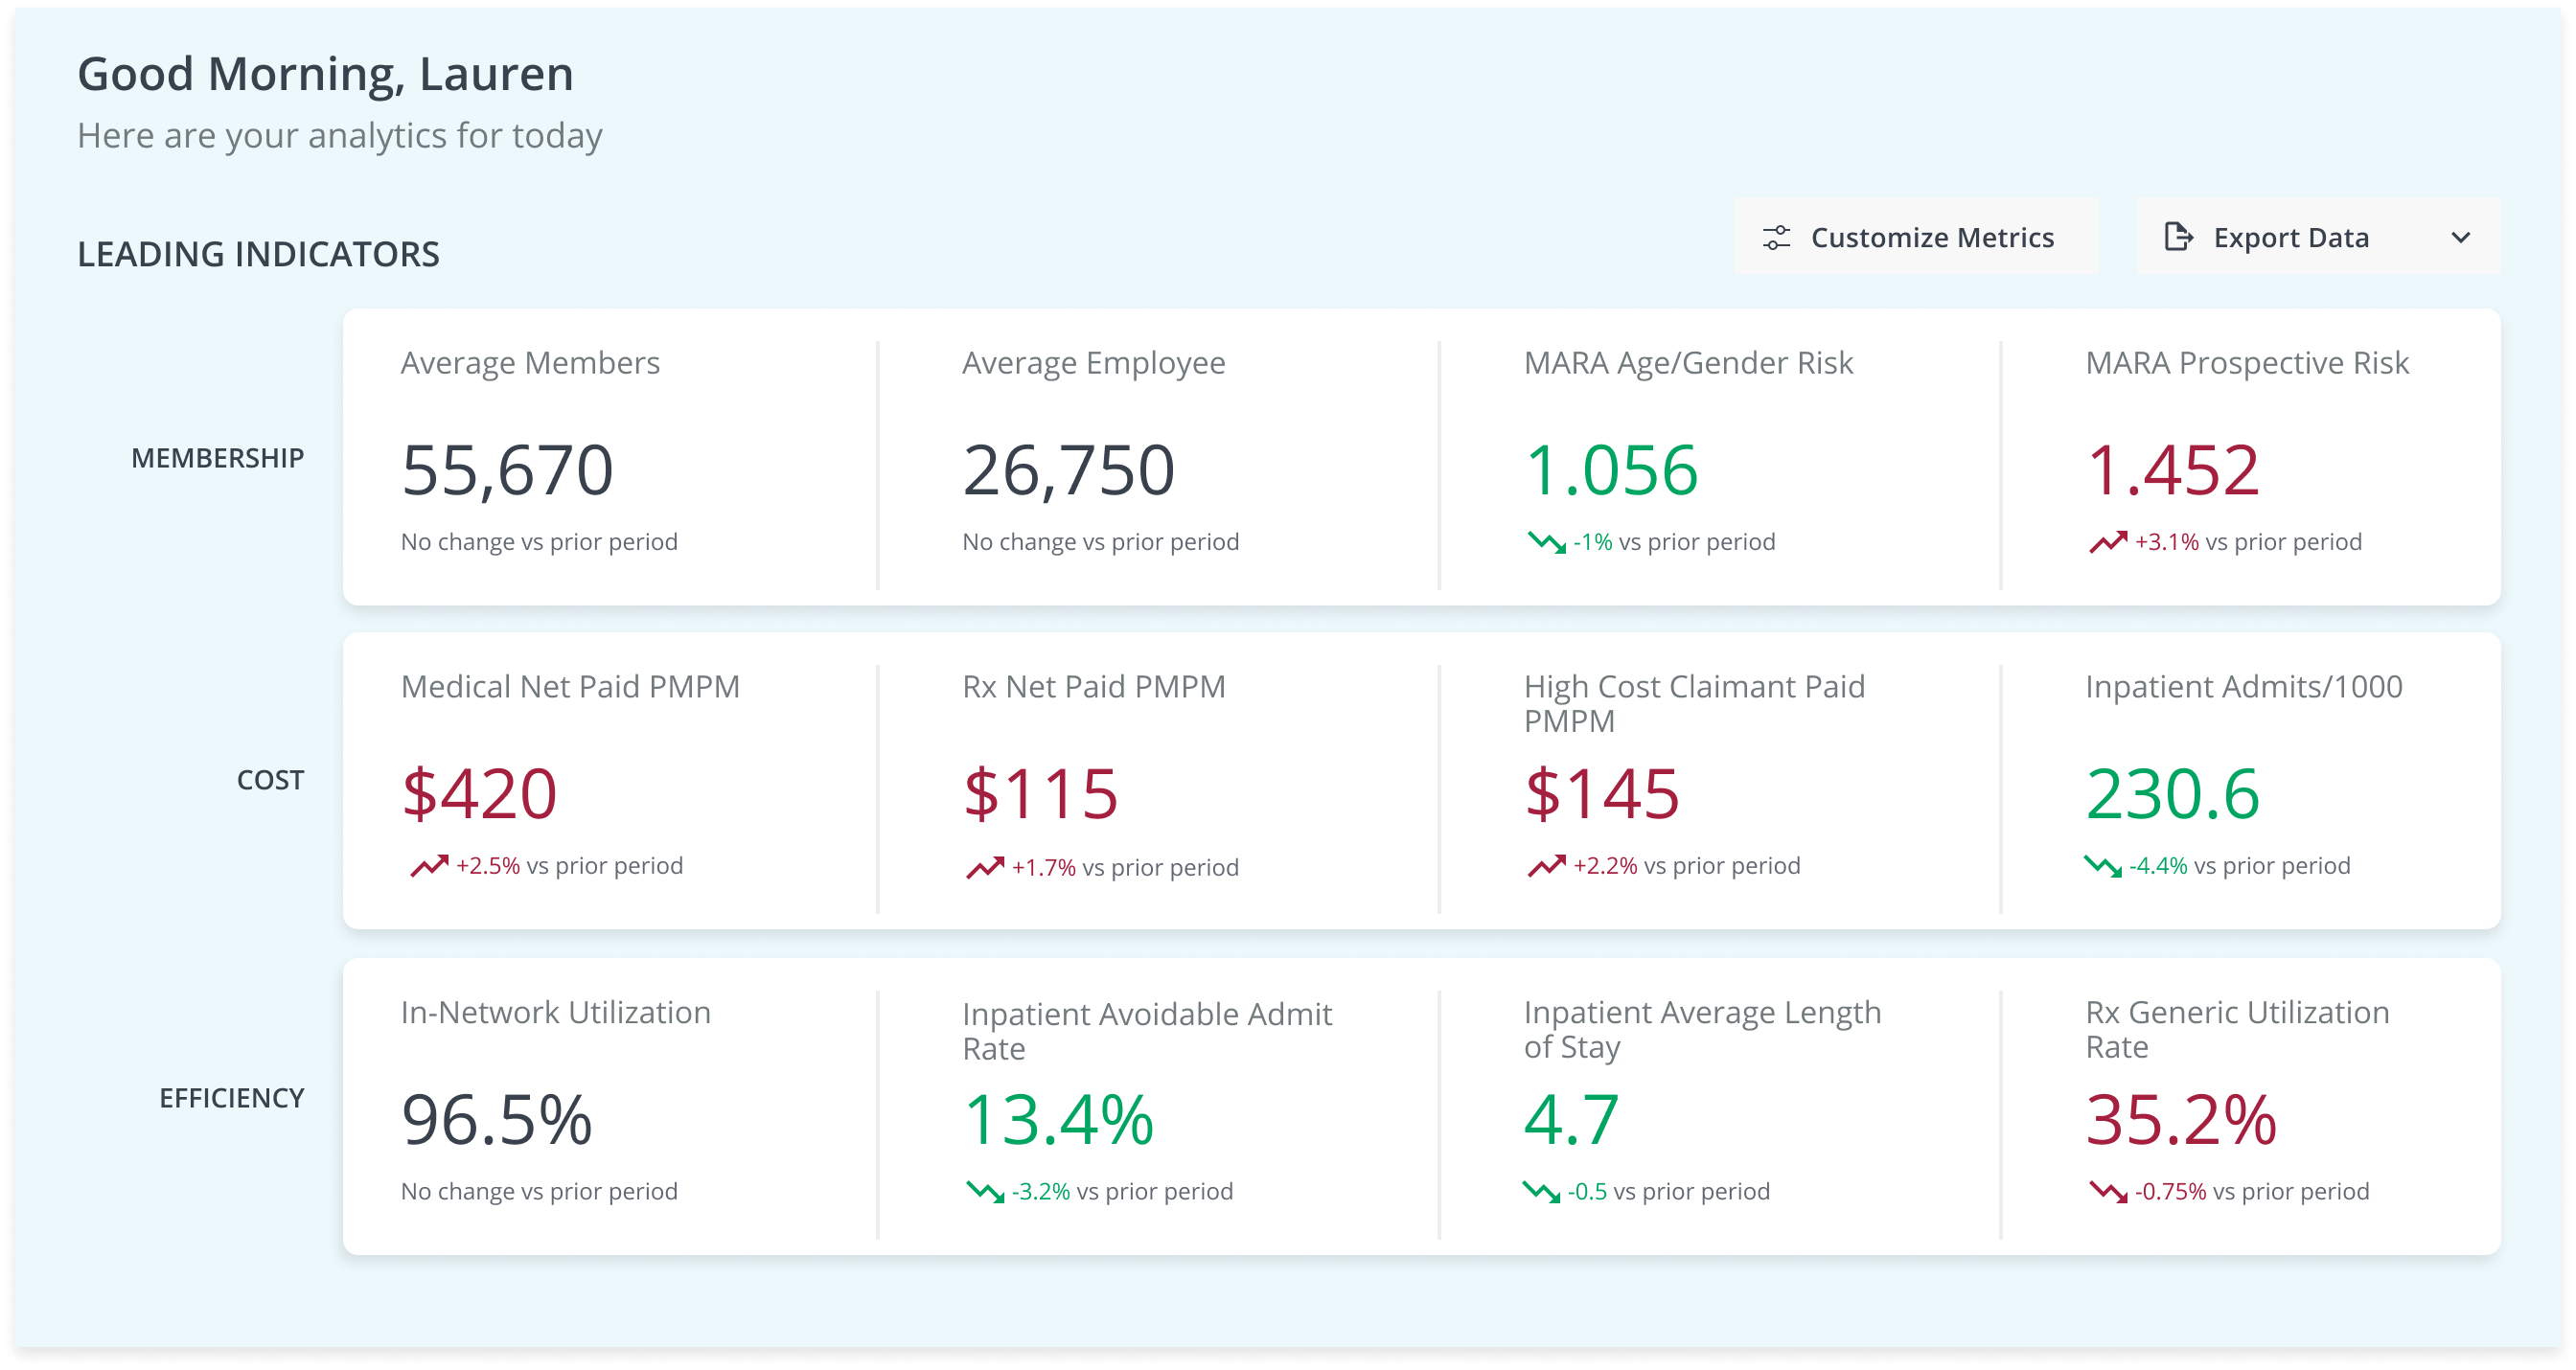Click the LEADING INDICATORS heading

click(x=258, y=254)
